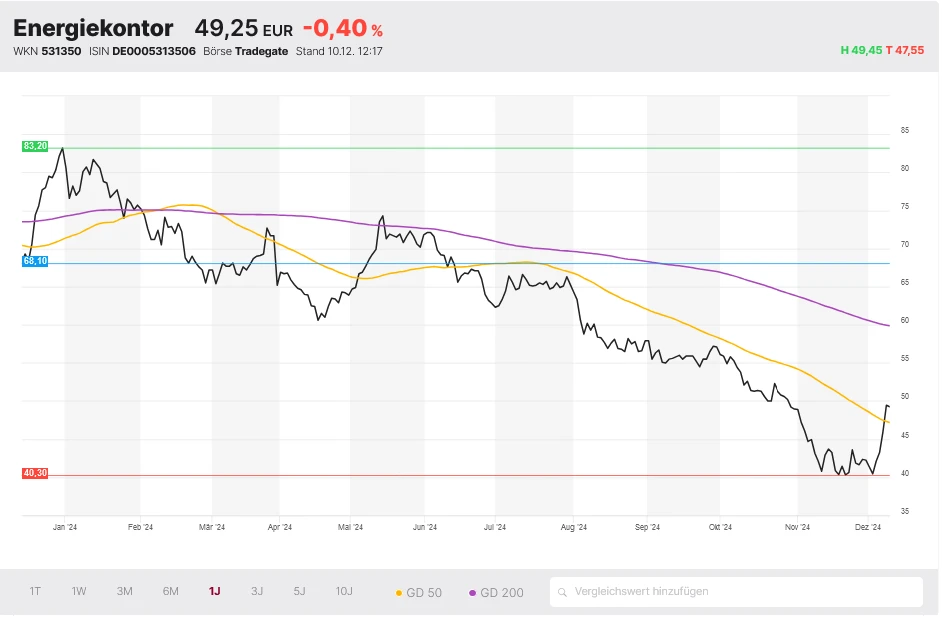Select the active 1J range
This screenshot has width=943, height=623.
coord(214,591)
